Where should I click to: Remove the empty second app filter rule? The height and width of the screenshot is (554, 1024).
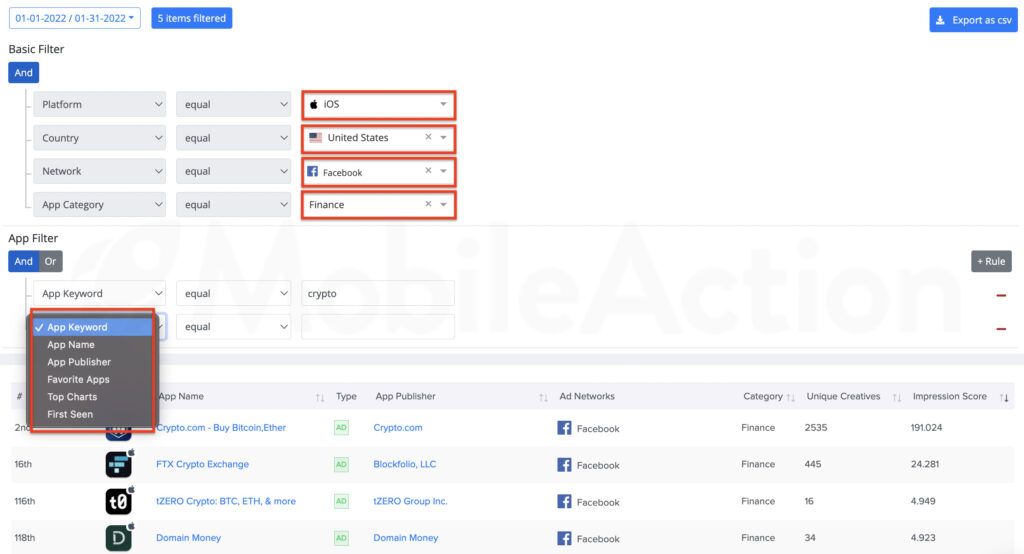(x=1000, y=329)
